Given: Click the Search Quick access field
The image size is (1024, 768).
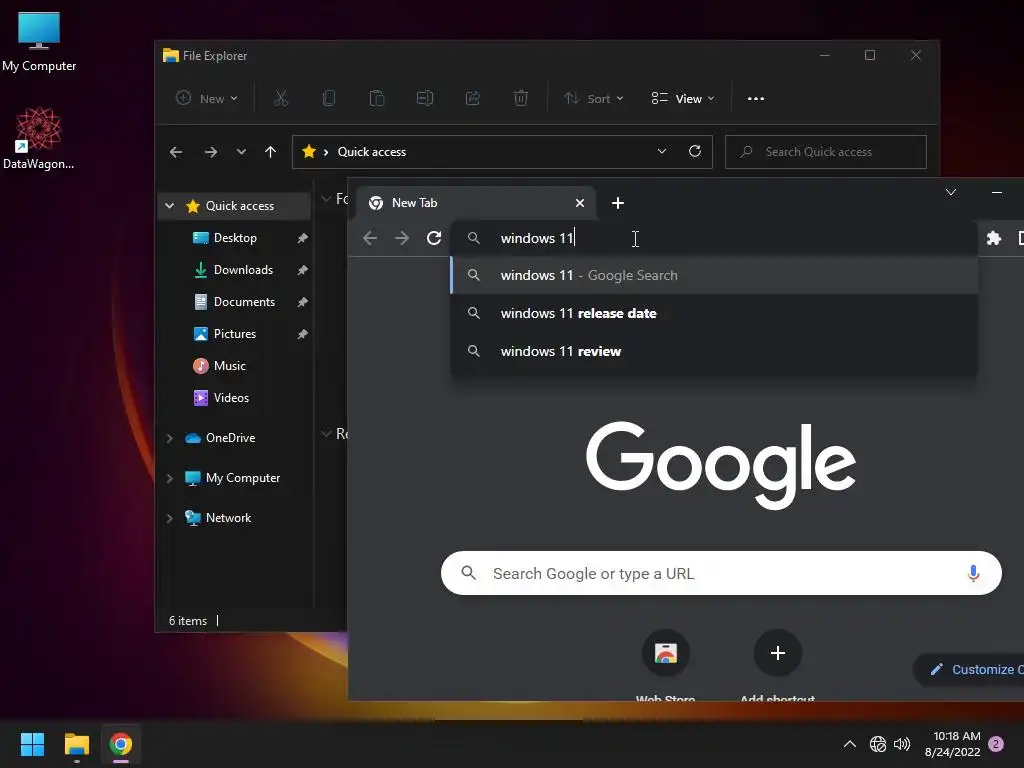Looking at the screenshot, I should pos(825,152).
